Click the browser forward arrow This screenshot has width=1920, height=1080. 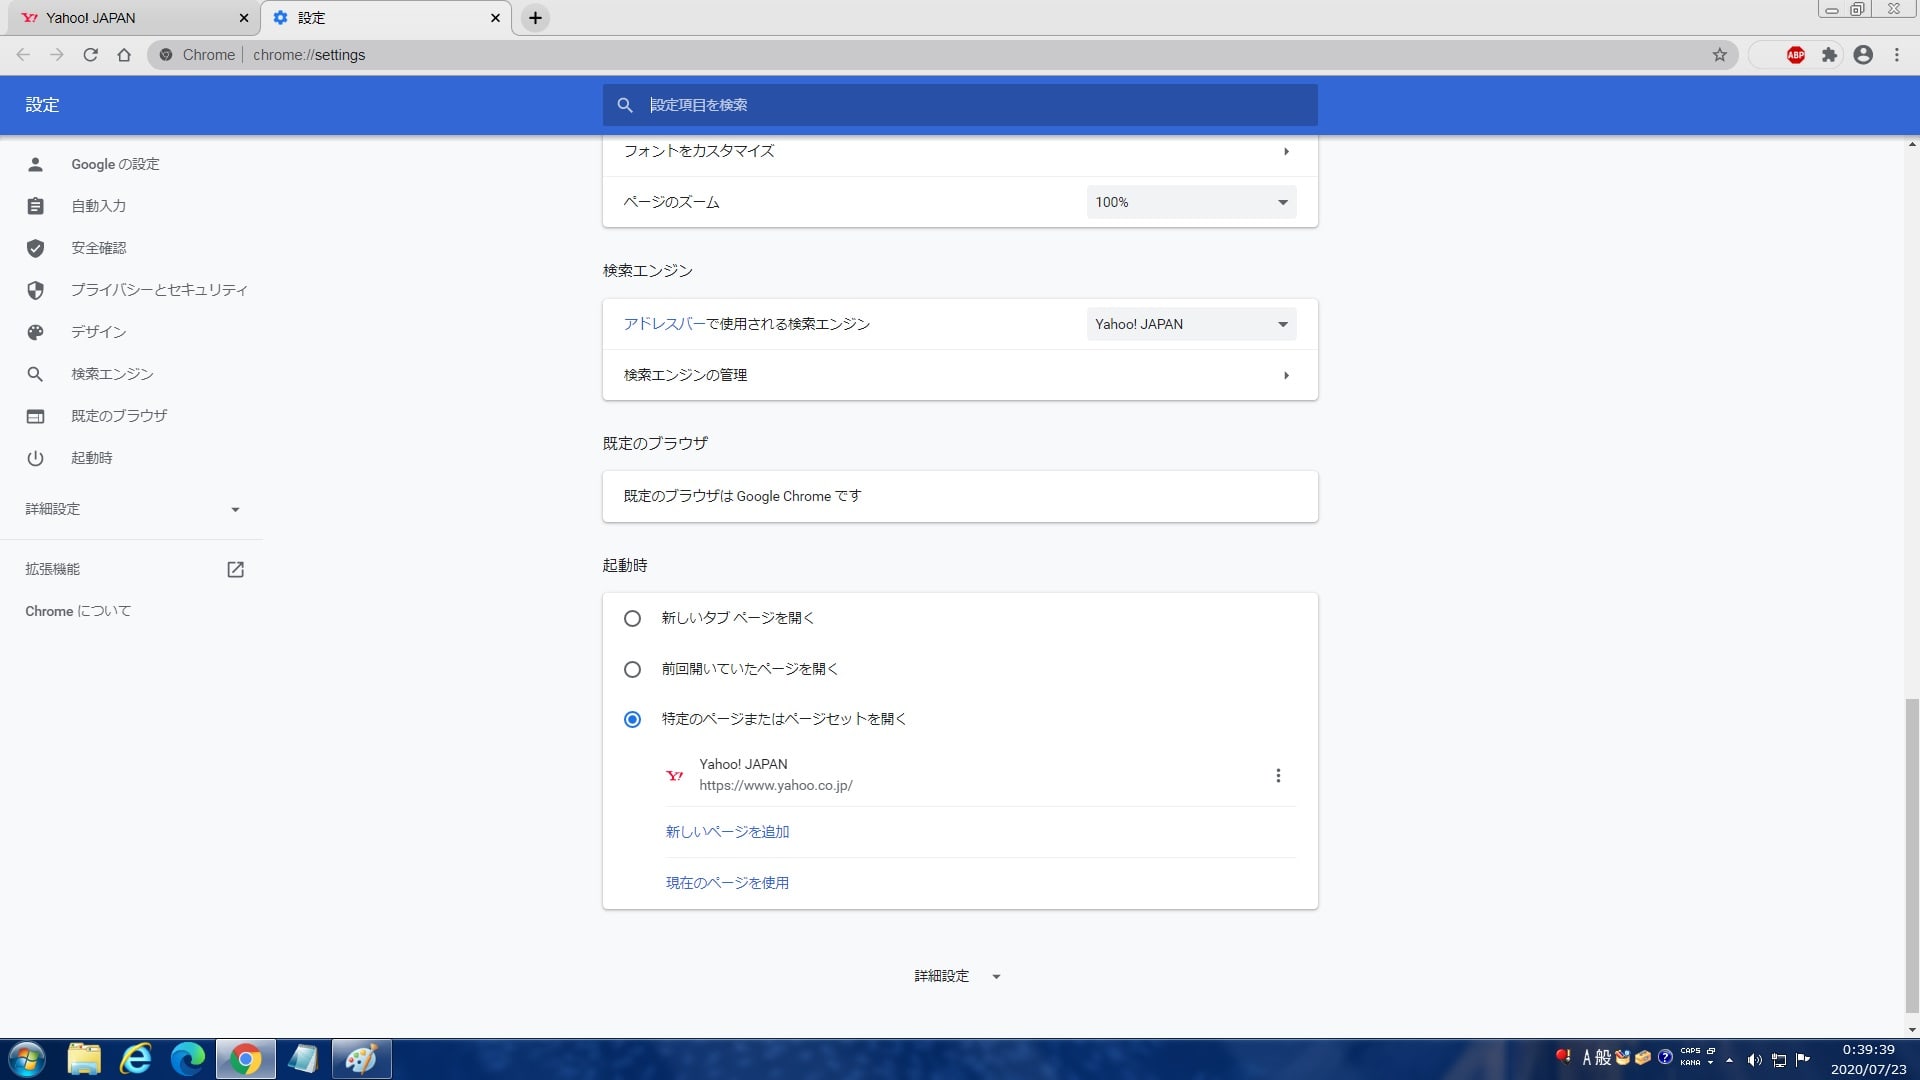(x=56, y=55)
